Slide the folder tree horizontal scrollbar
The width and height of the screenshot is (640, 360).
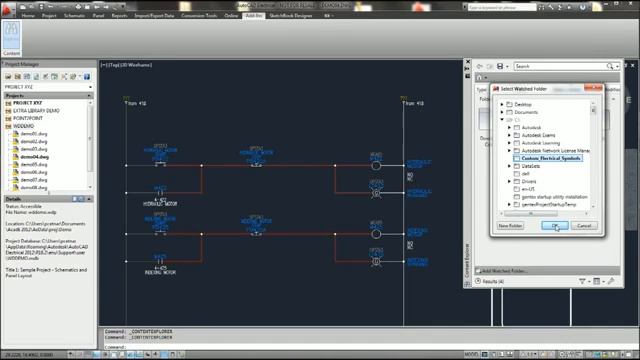[x=531, y=213]
